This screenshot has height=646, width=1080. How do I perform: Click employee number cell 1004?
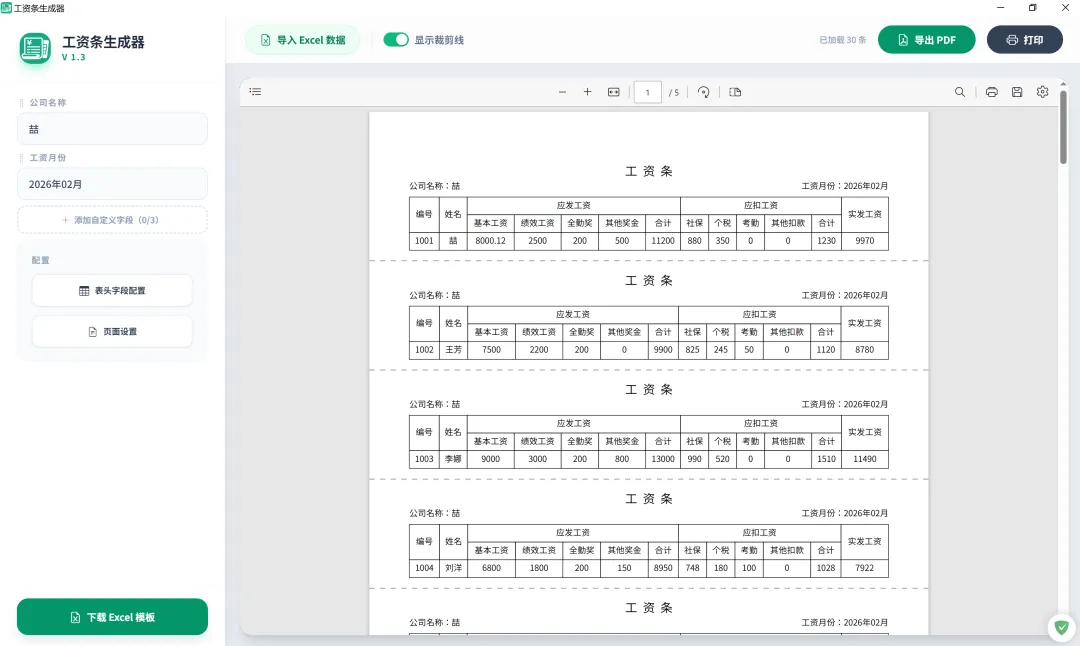pyautogui.click(x=424, y=568)
